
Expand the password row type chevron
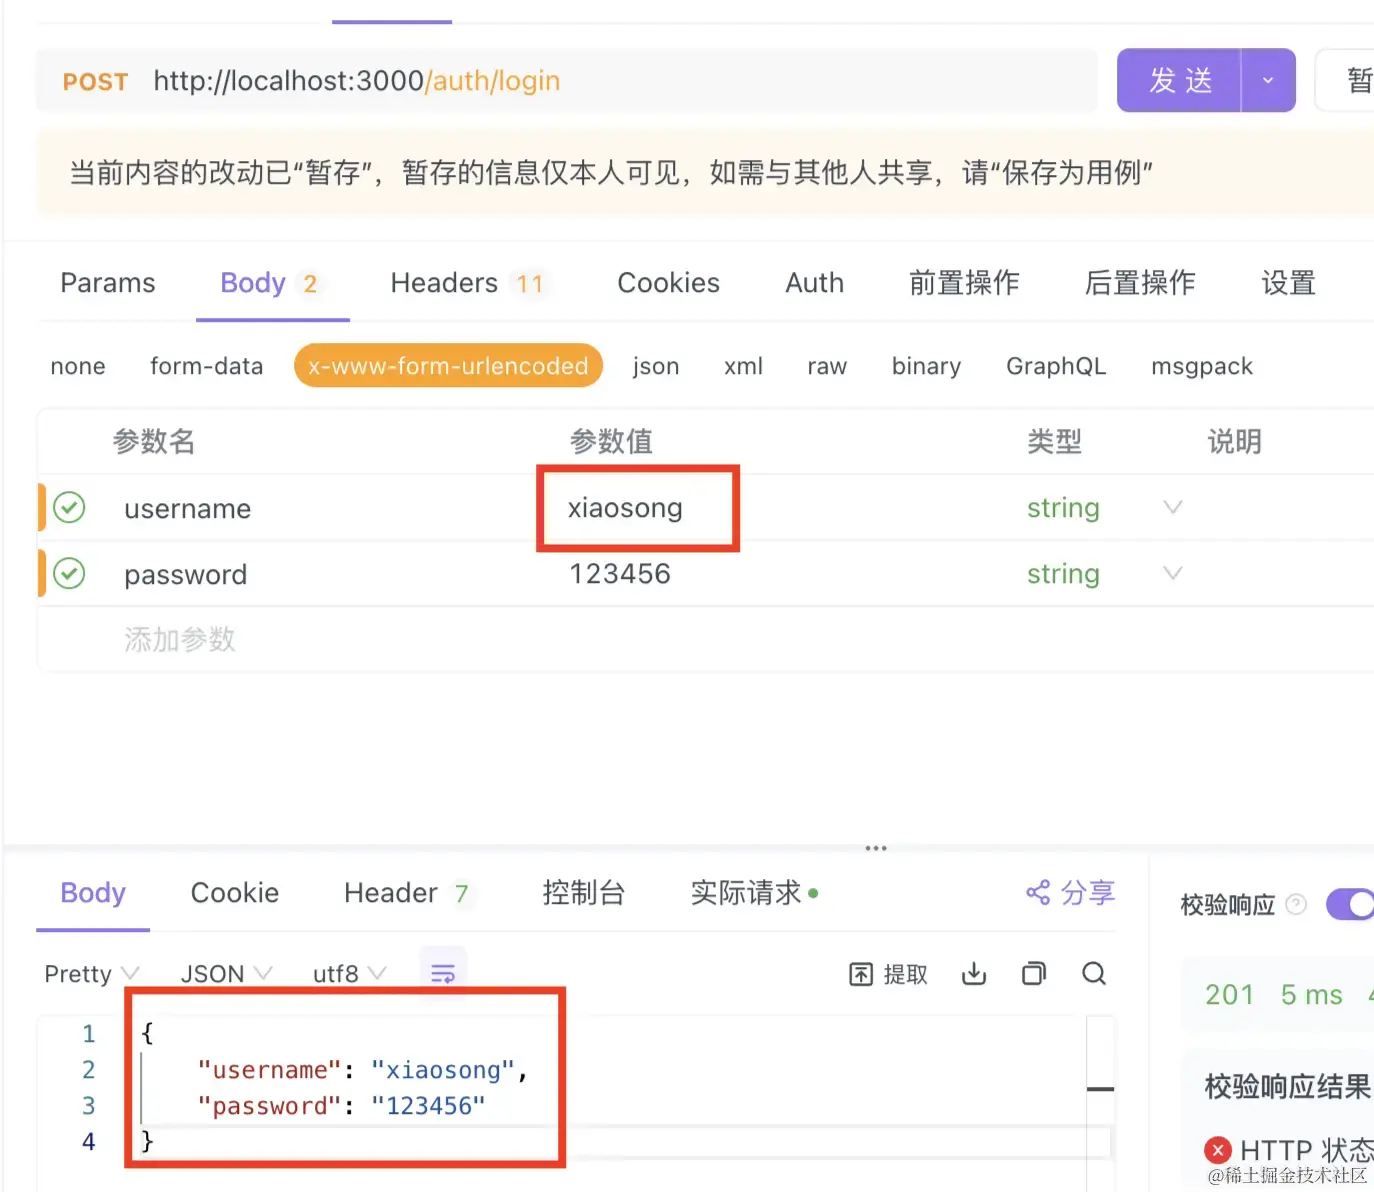pos(1173,573)
